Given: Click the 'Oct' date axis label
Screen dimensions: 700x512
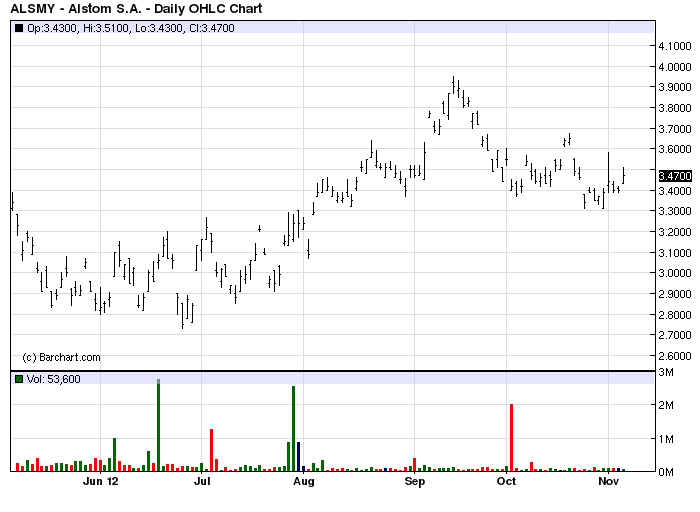Looking at the screenshot, I should [x=507, y=481].
